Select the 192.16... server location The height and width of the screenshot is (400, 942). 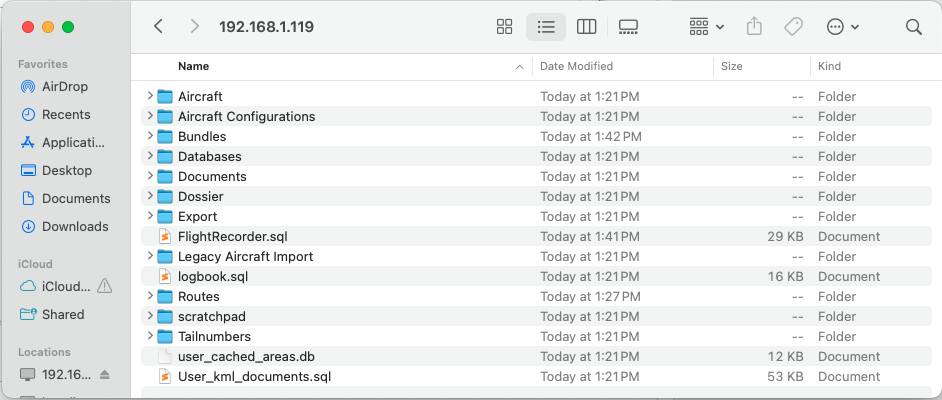[56, 375]
